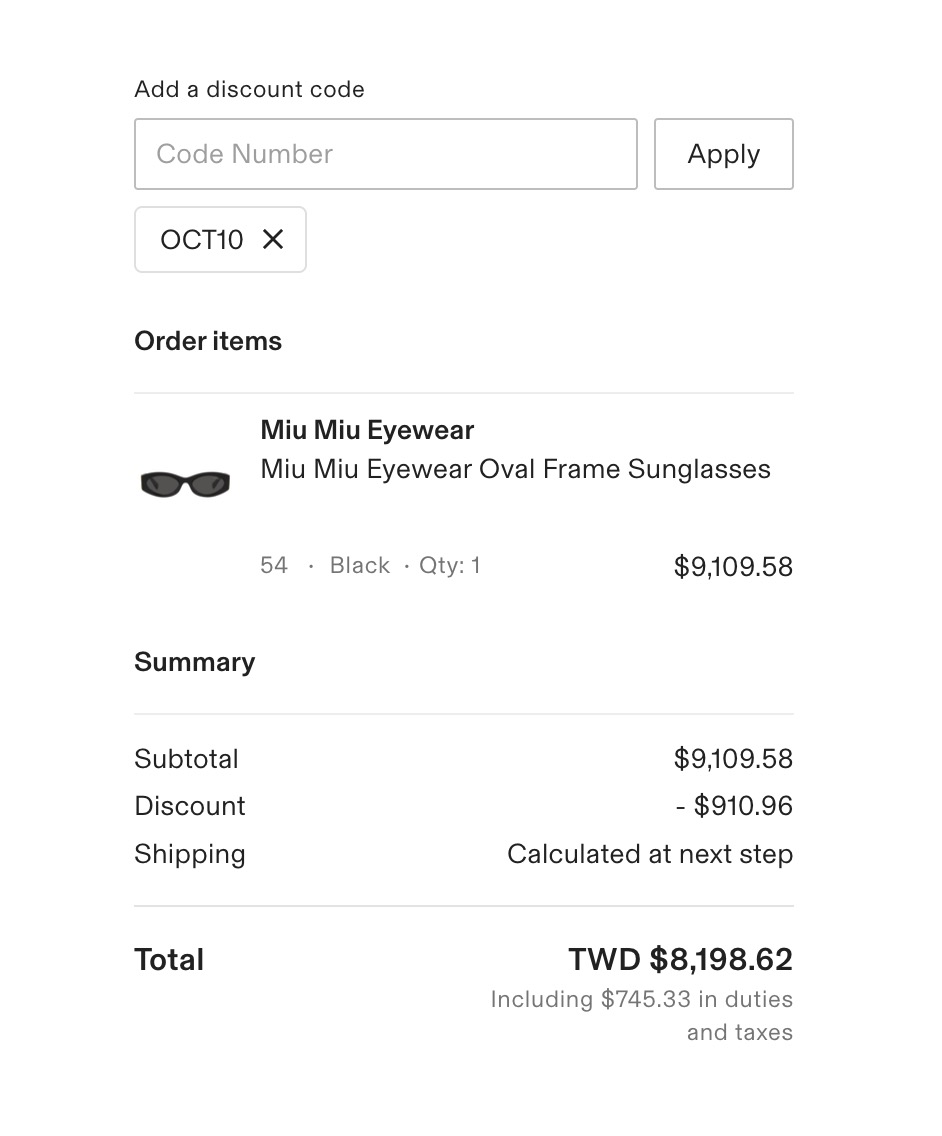Click the Code Number input field
942x1136 pixels.
tap(385, 154)
